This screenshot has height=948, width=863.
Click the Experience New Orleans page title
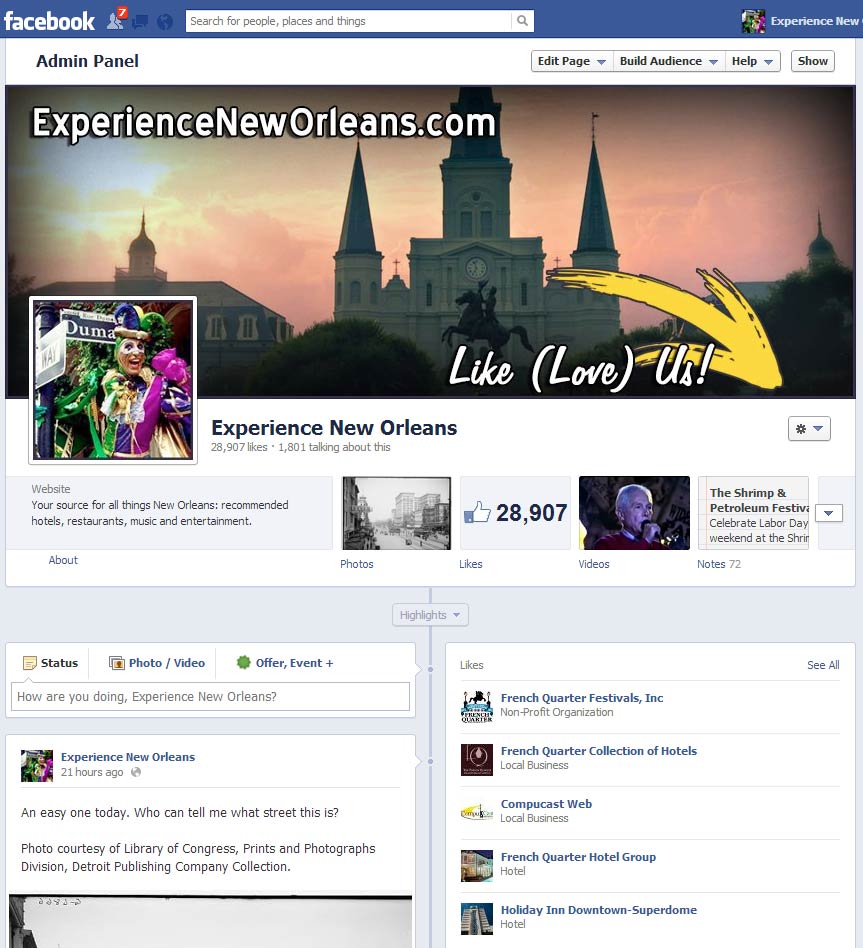coord(334,428)
